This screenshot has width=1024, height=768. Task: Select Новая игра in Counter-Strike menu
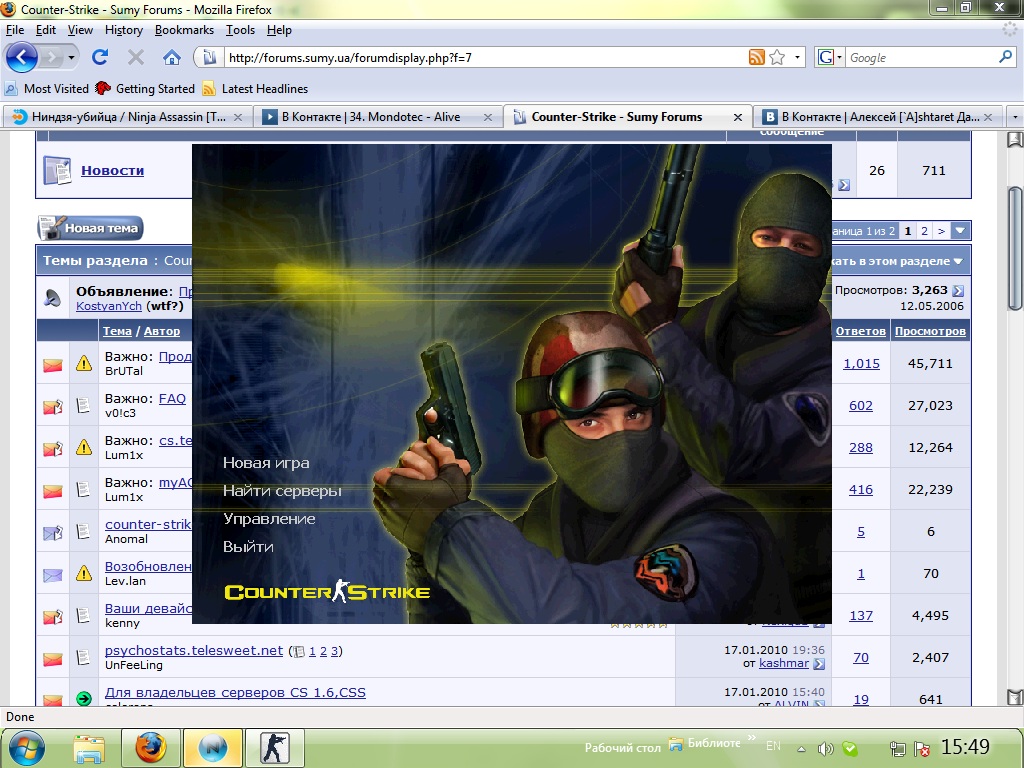[x=266, y=463]
